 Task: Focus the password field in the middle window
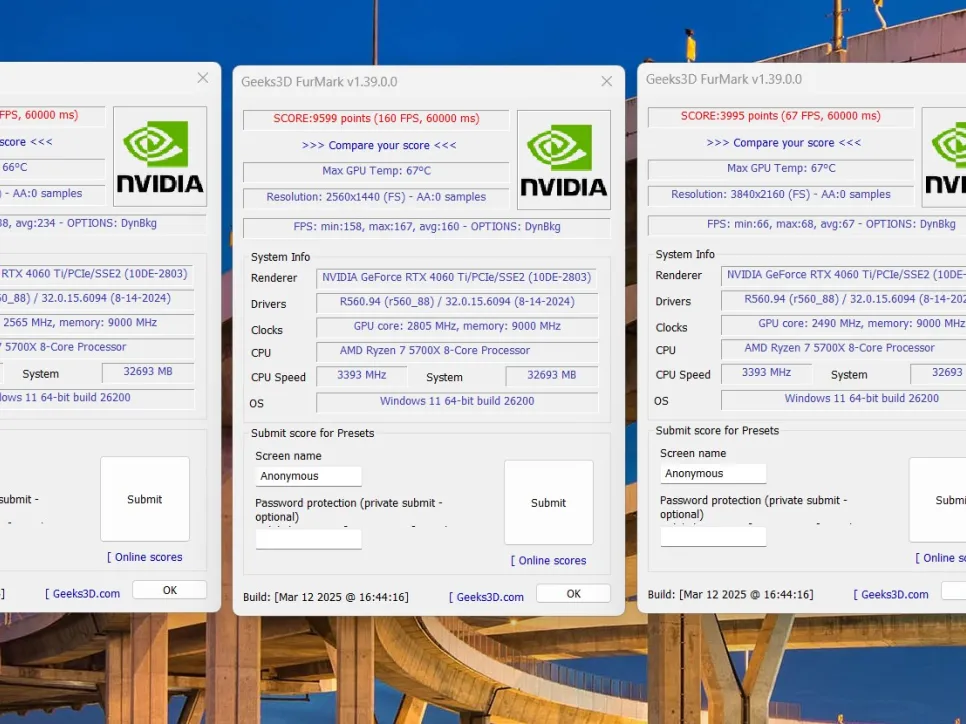pyautogui.click(x=309, y=540)
